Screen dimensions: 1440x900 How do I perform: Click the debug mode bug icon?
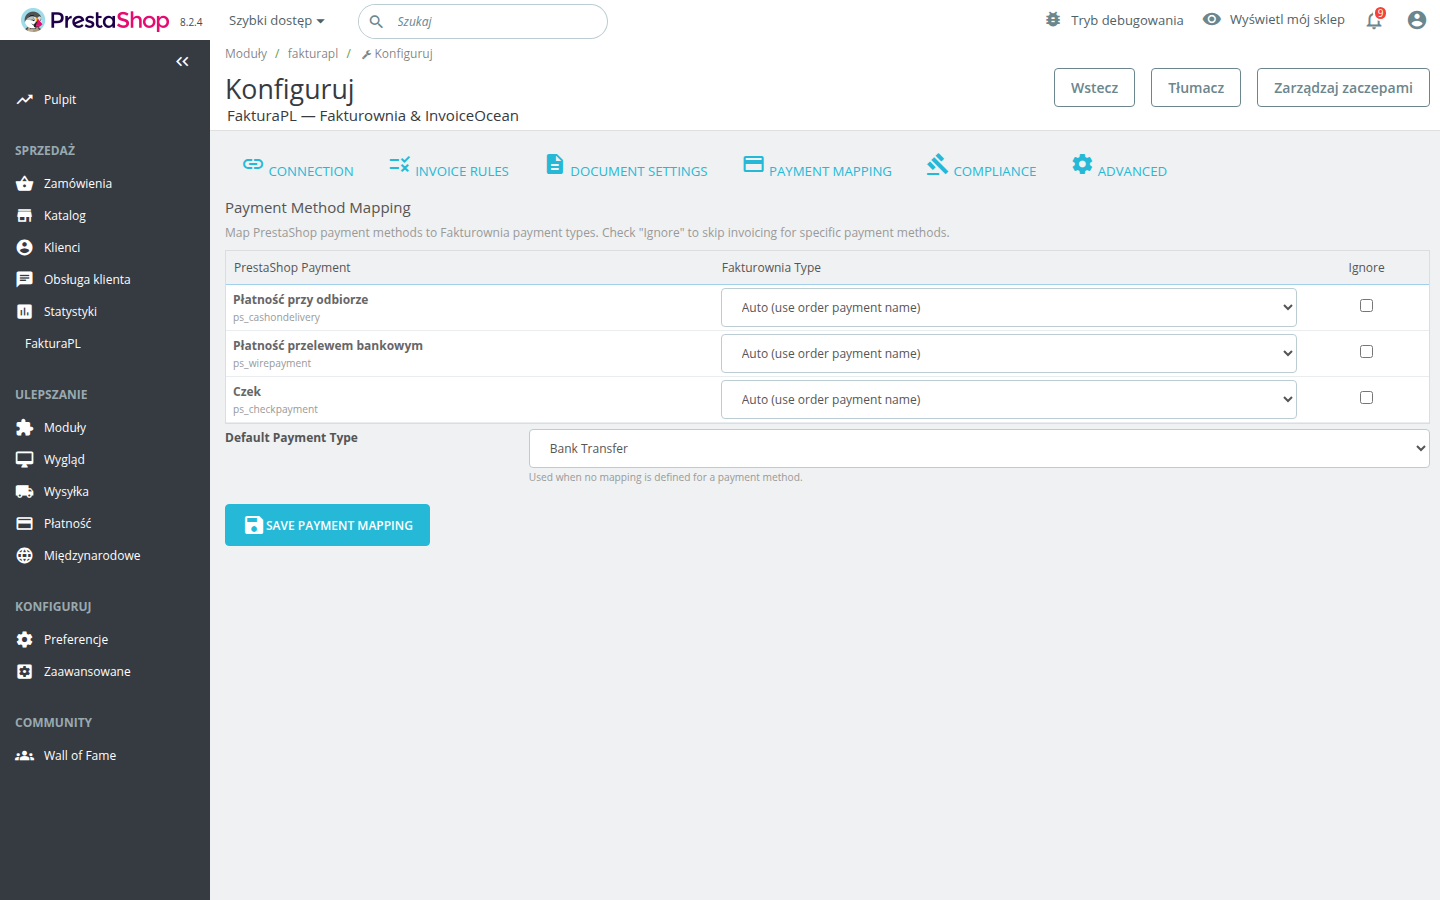pos(1053,20)
